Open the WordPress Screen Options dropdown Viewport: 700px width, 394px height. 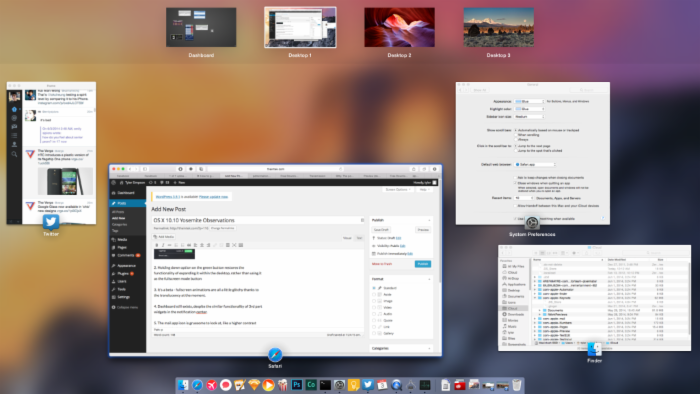(397, 190)
